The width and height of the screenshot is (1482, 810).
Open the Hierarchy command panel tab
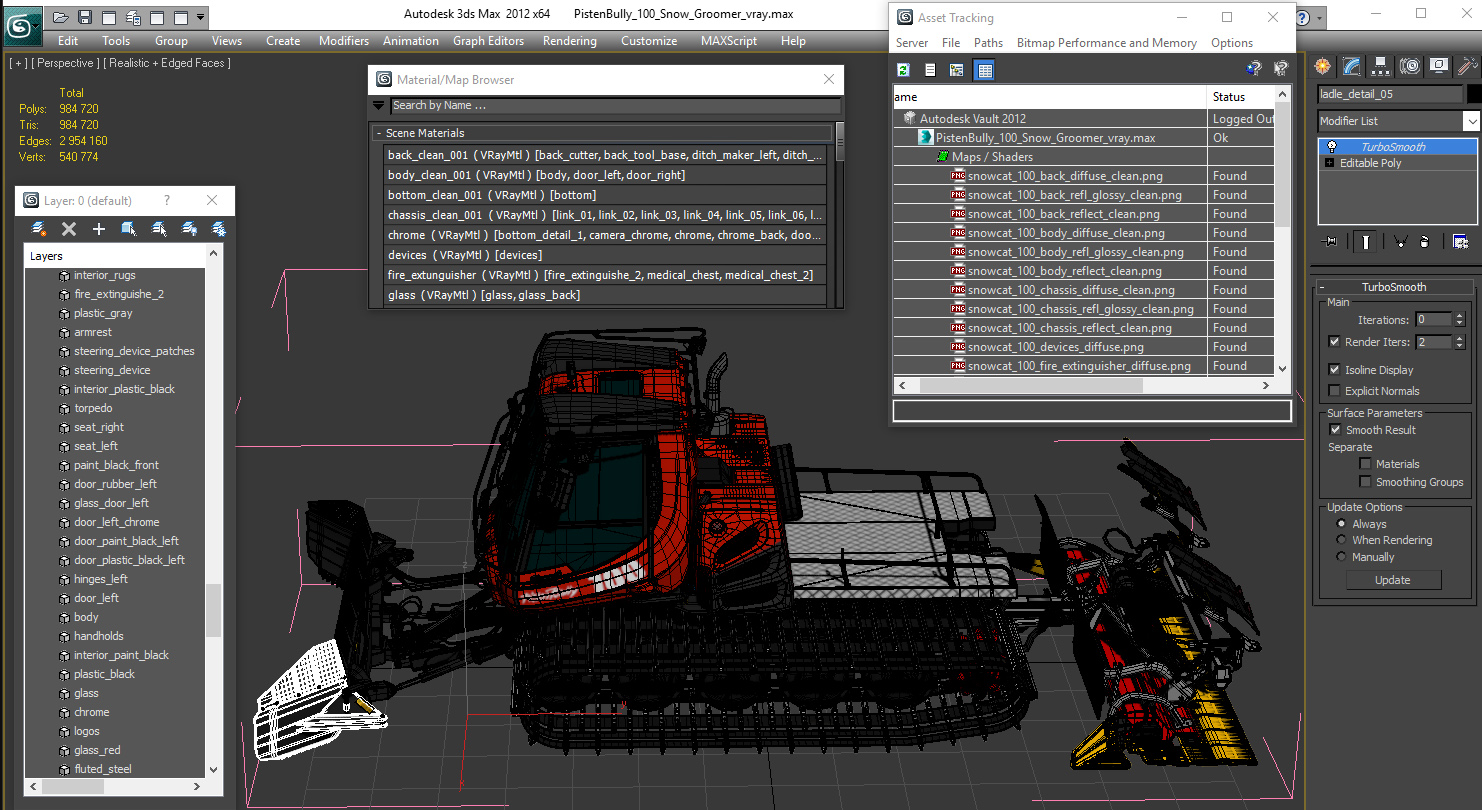pyautogui.click(x=1381, y=66)
